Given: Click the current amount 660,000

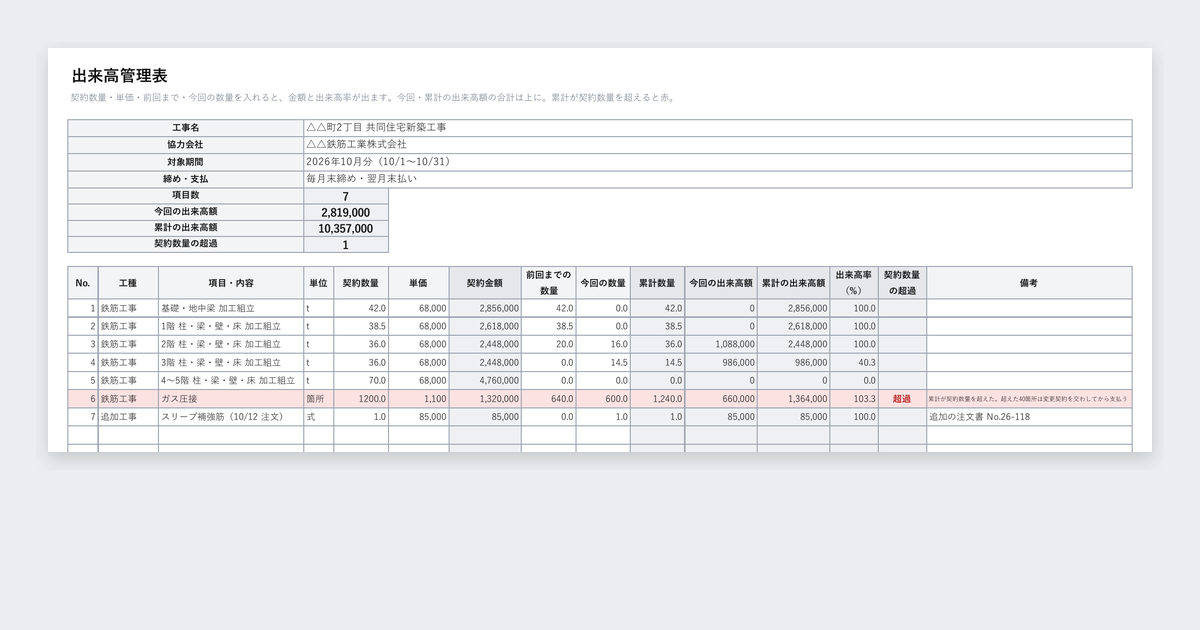Looking at the screenshot, I should pos(721,399).
